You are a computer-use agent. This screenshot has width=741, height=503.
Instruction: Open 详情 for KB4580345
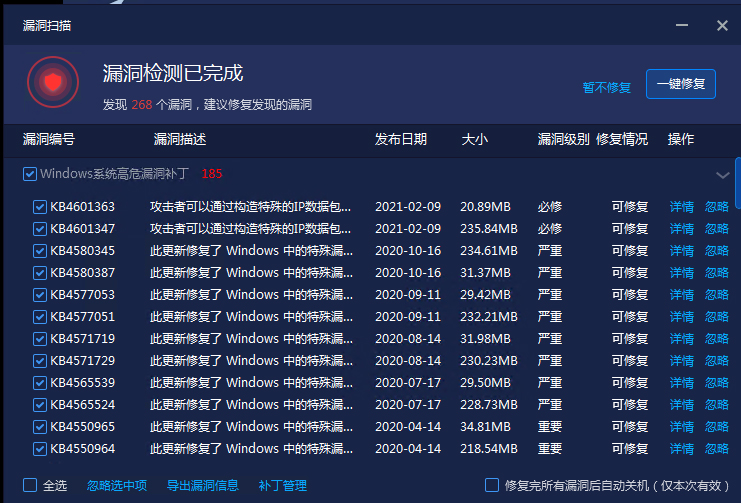point(681,251)
